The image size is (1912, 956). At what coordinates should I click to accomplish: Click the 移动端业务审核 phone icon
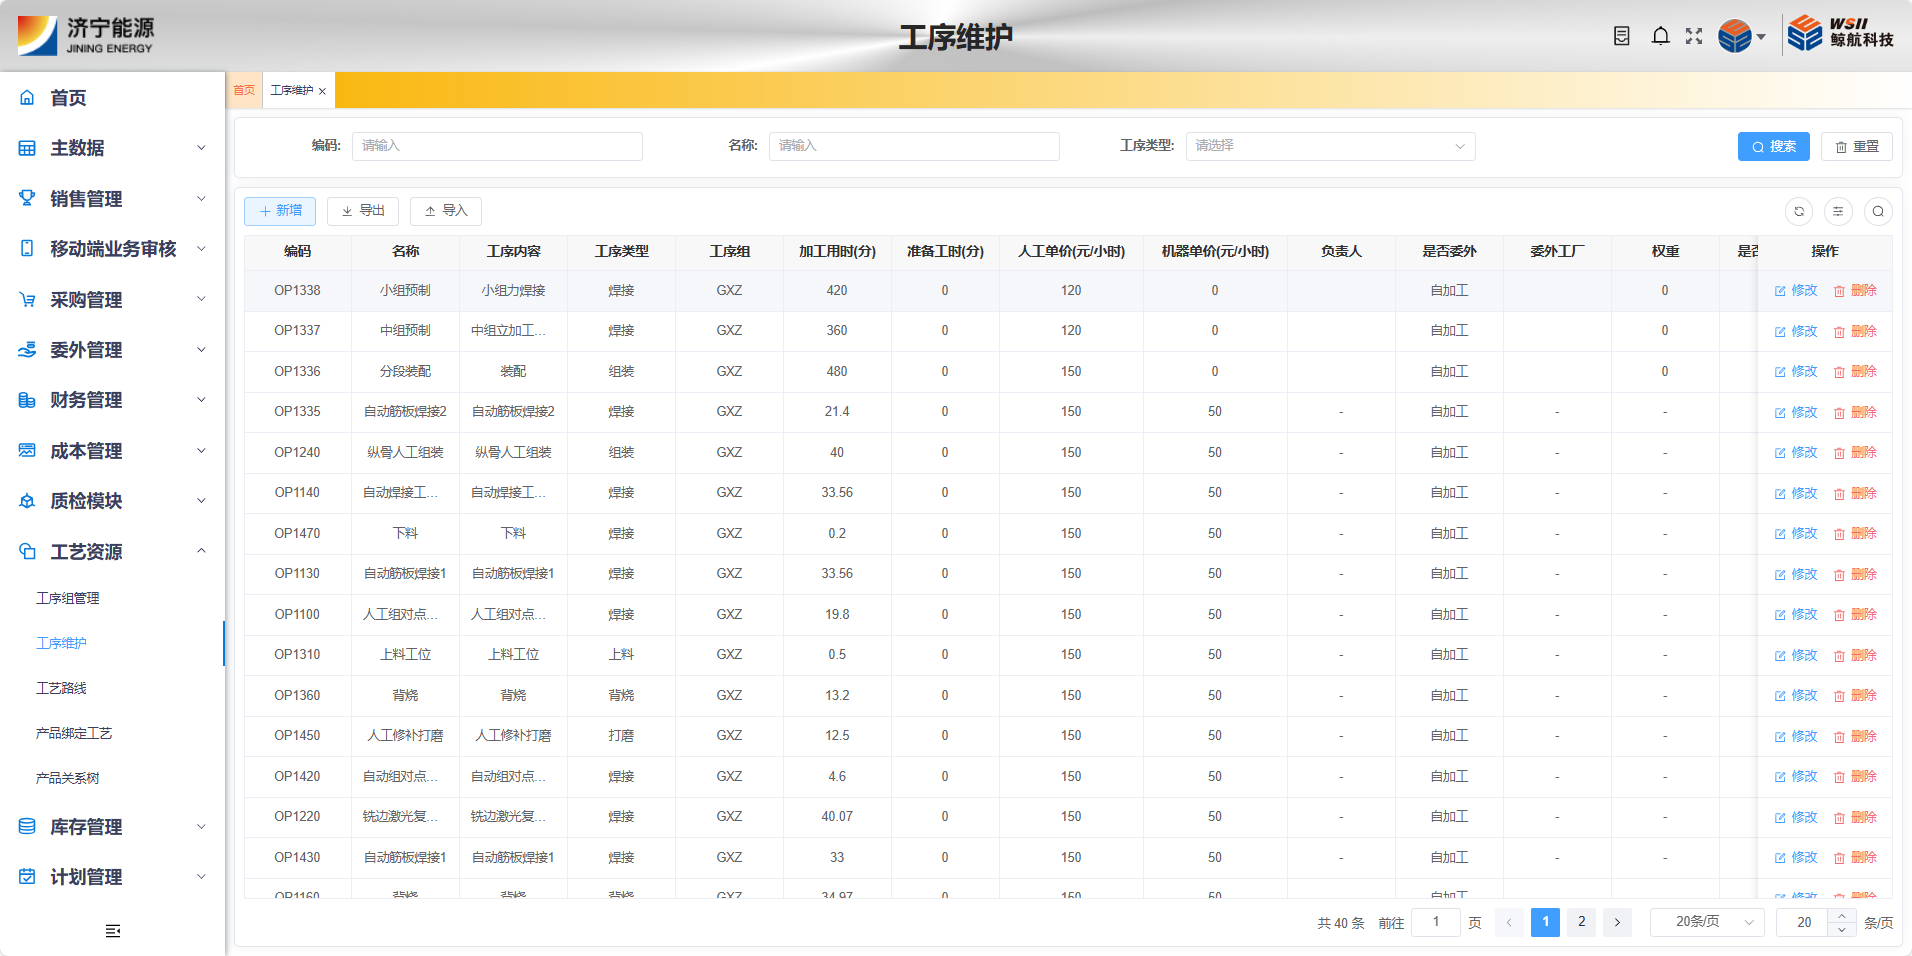coord(27,248)
